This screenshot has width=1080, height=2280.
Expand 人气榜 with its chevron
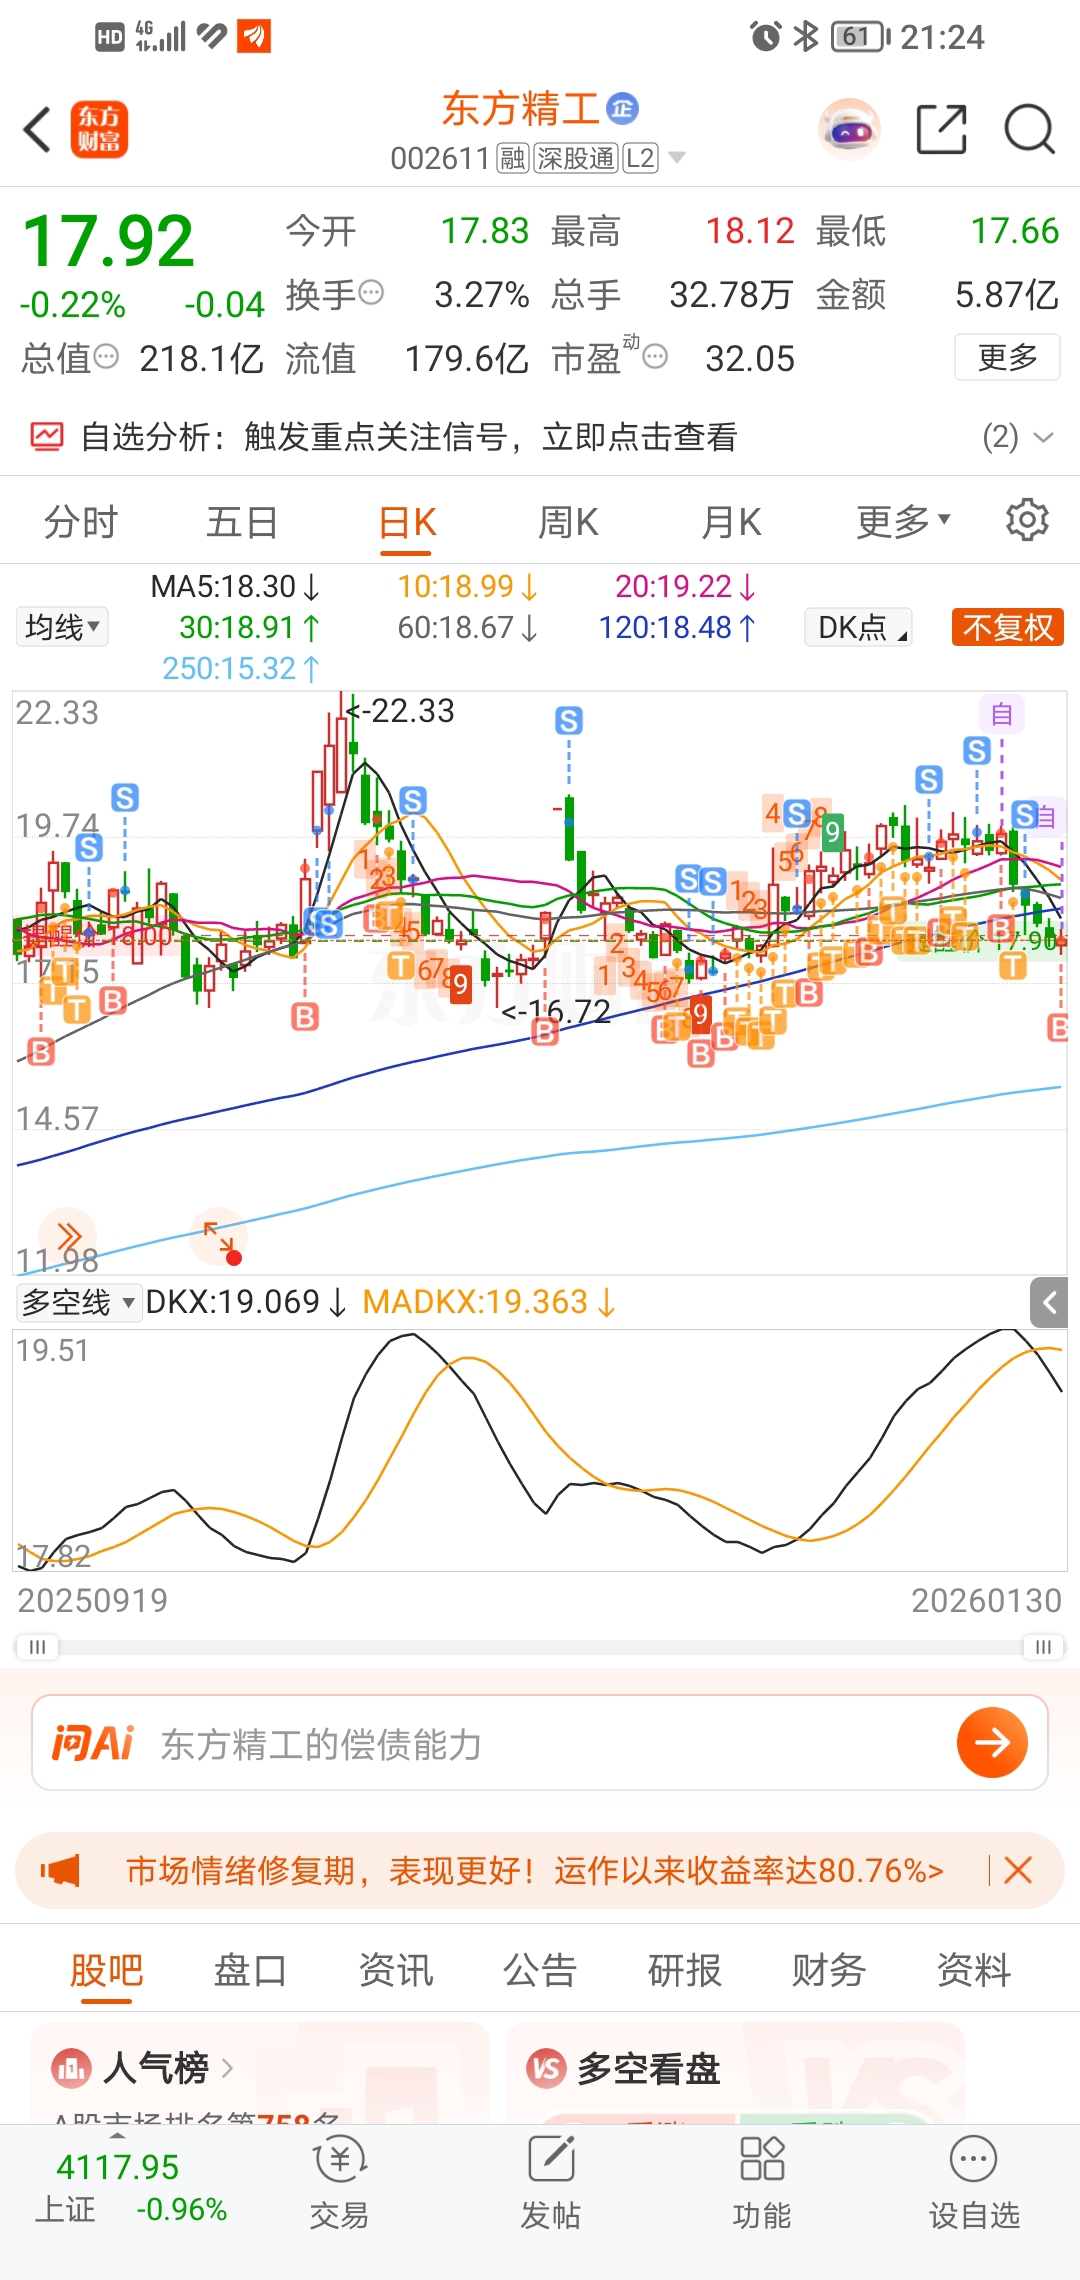[x=227, y=2068]
